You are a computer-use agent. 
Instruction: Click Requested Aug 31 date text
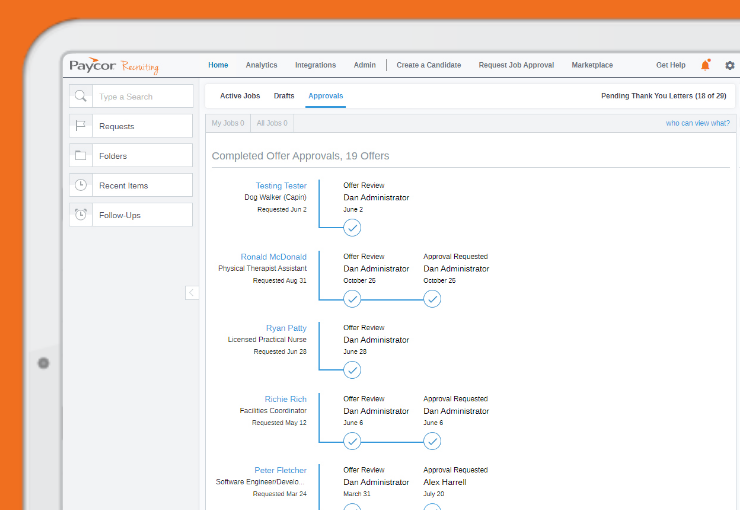coord(279,281)
